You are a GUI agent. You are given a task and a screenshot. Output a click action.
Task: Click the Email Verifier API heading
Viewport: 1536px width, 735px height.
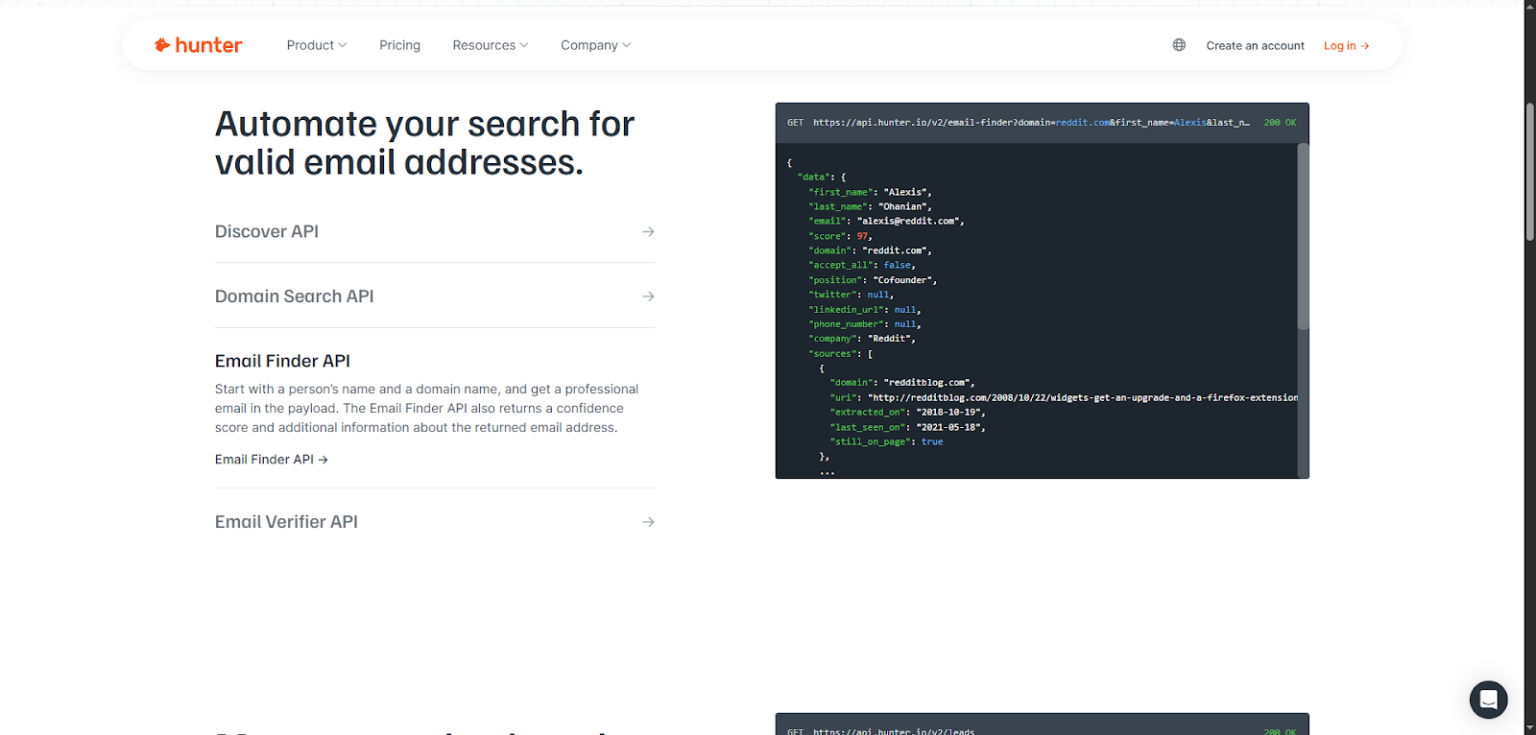[286, 521]
